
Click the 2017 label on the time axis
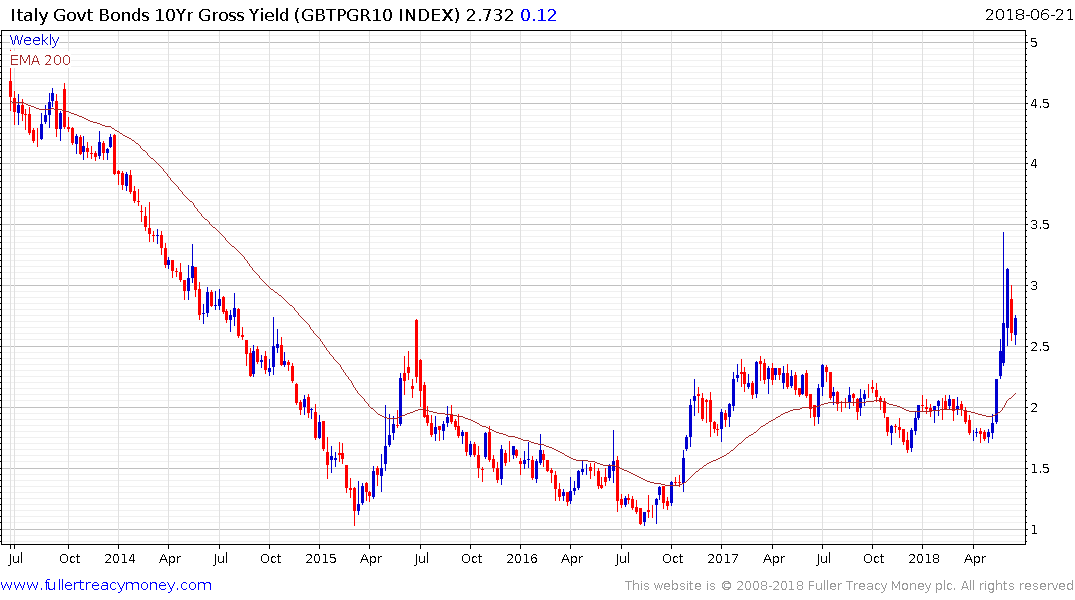pyautogui.click(x=723, y=558)
